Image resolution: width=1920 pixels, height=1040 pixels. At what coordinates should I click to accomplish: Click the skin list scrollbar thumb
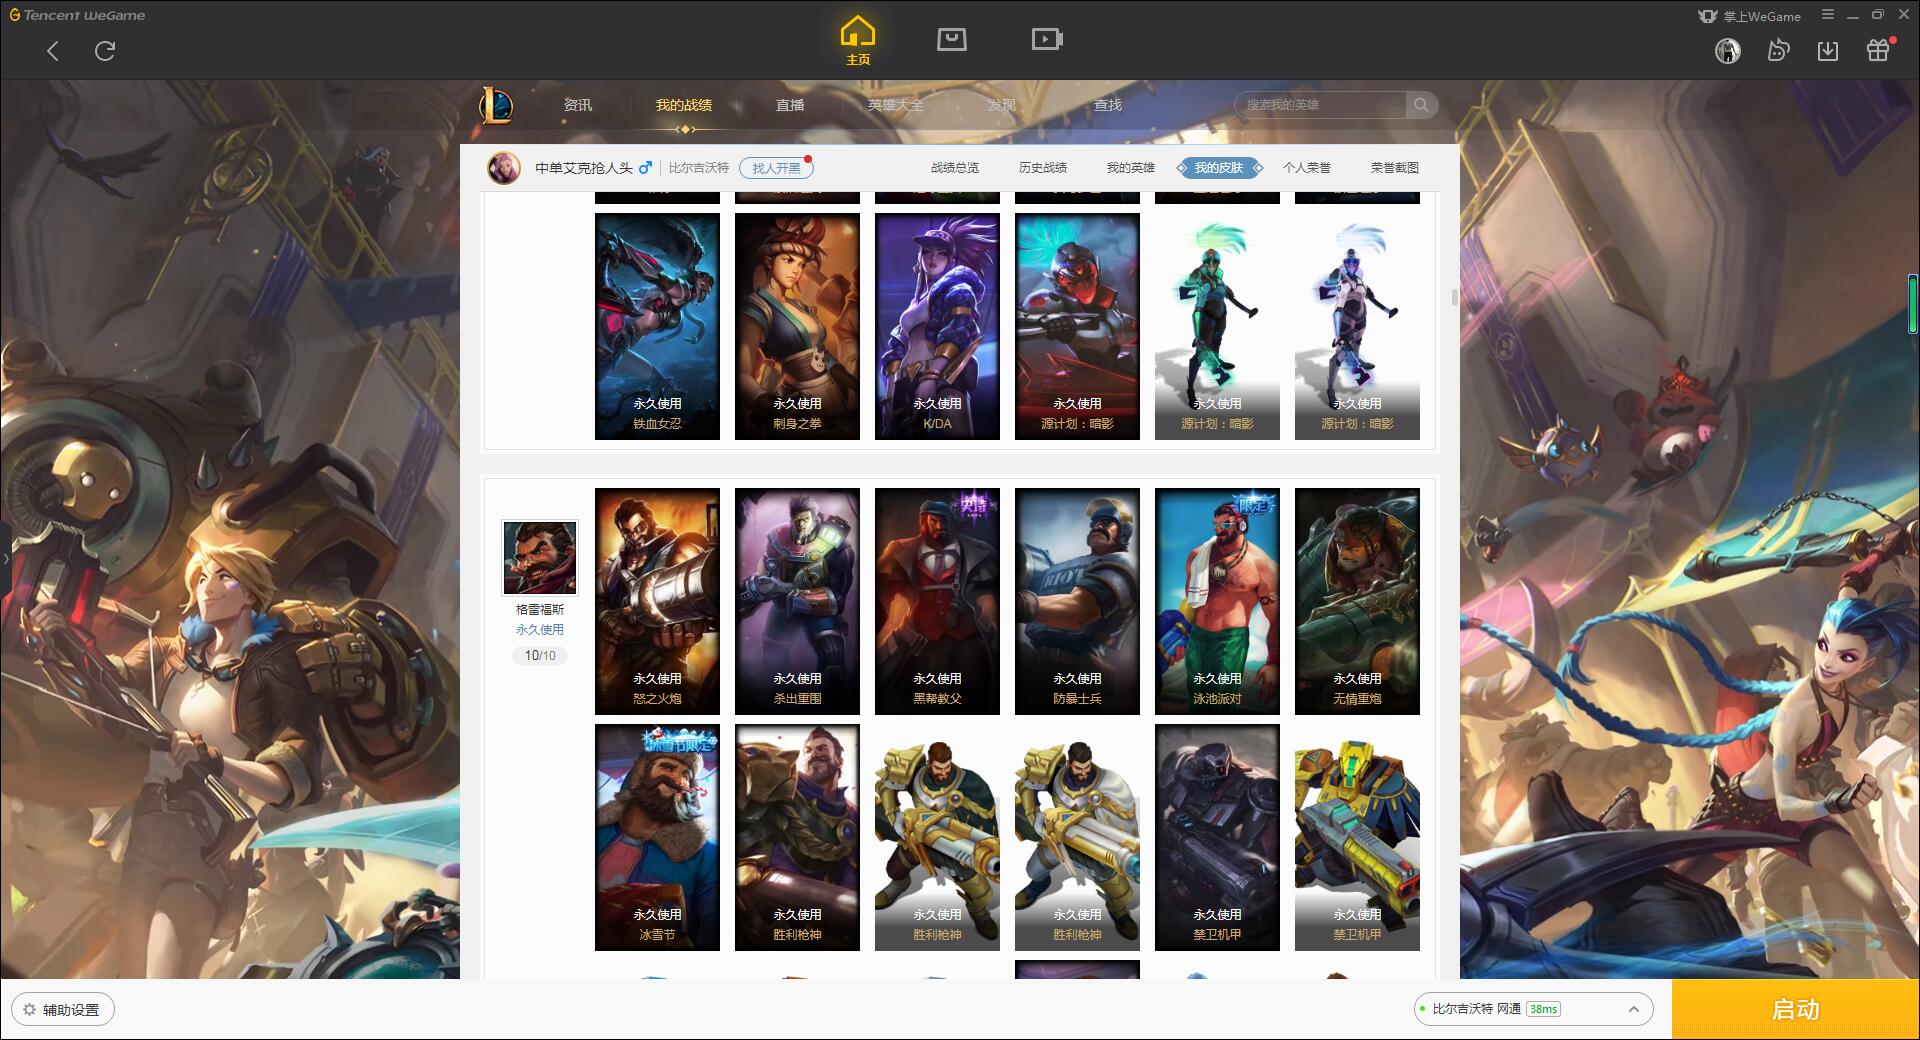click(1454, 297)
